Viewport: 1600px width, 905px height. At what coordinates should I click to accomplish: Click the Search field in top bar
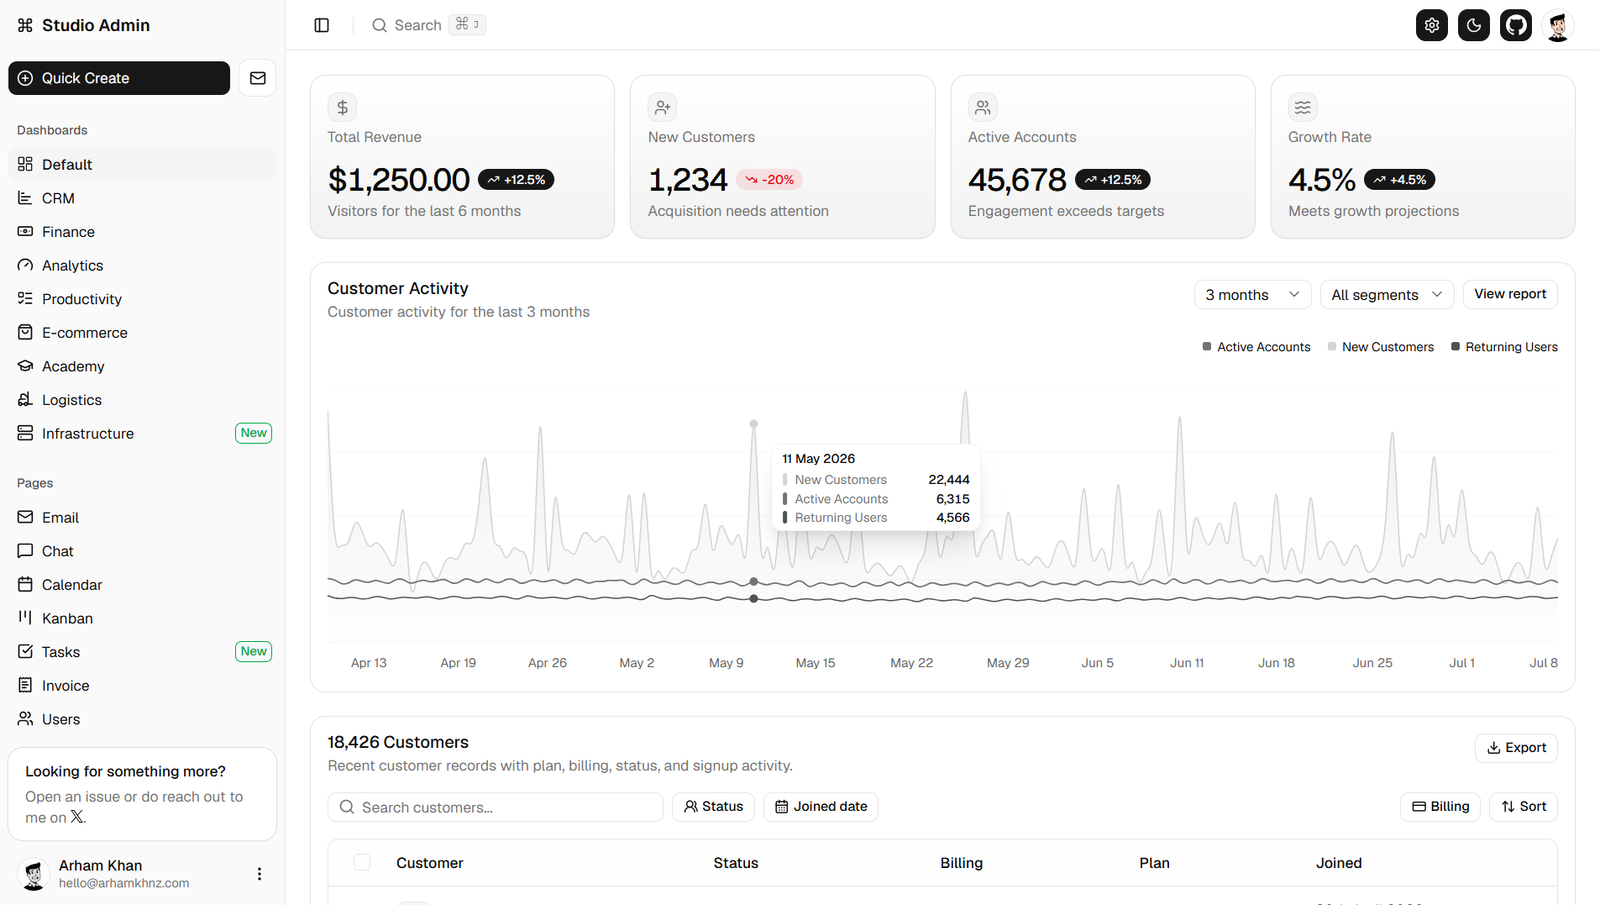pyautogui.click(x=428, y=25)
